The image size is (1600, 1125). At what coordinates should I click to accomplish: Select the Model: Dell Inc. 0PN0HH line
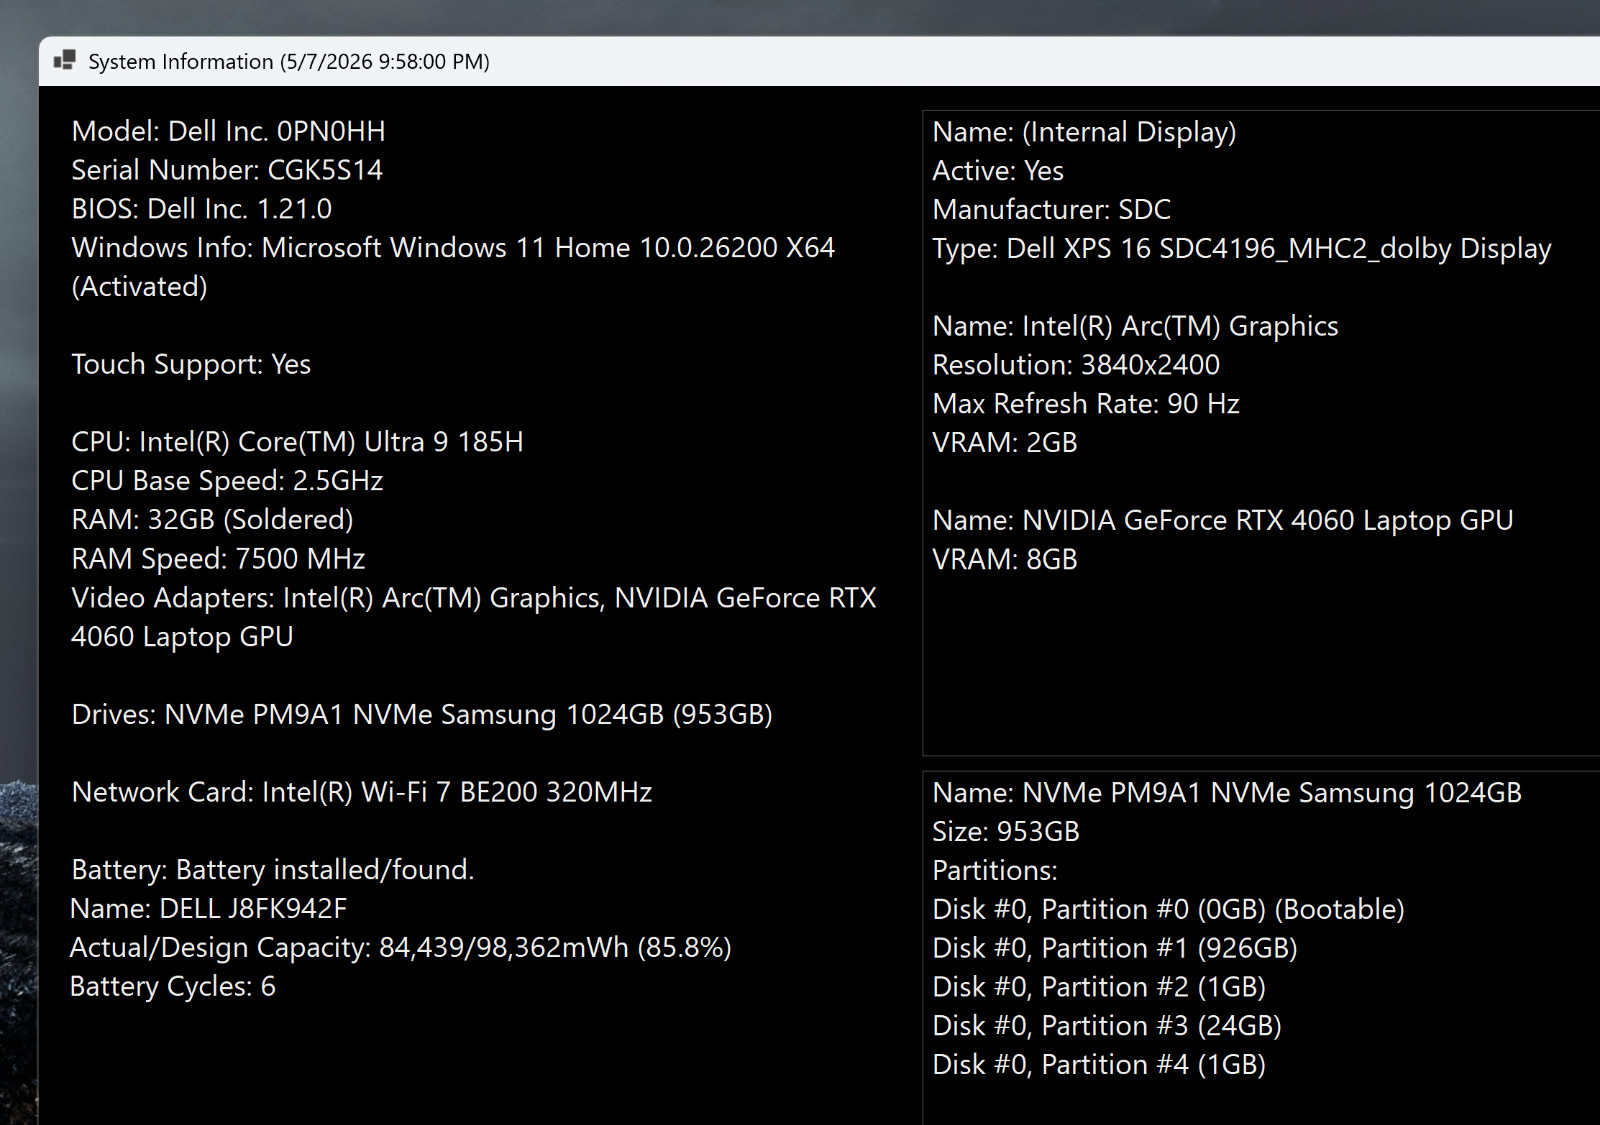click(x=228, y=132)
